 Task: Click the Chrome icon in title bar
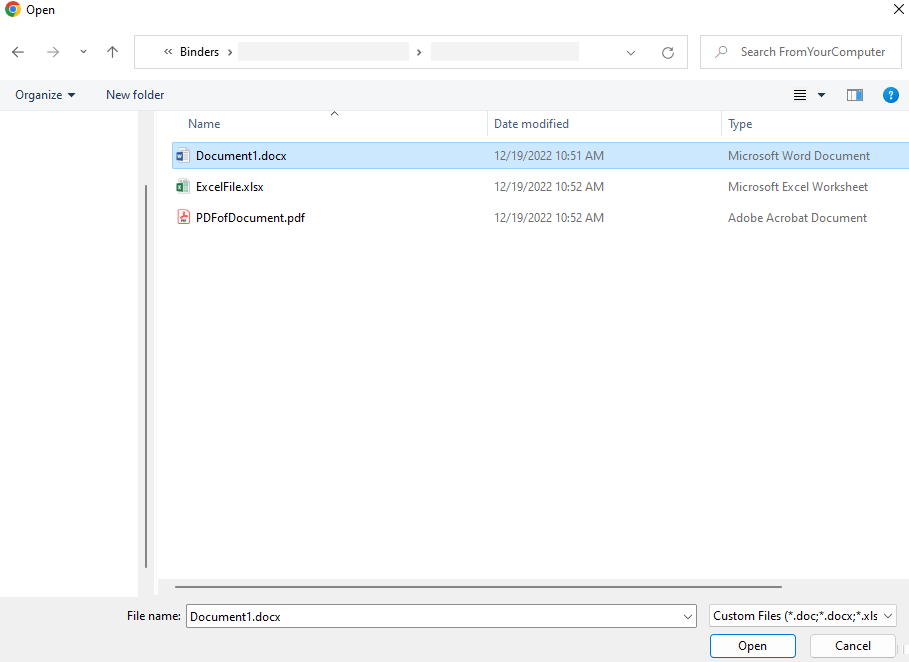[x=13, y=10]
